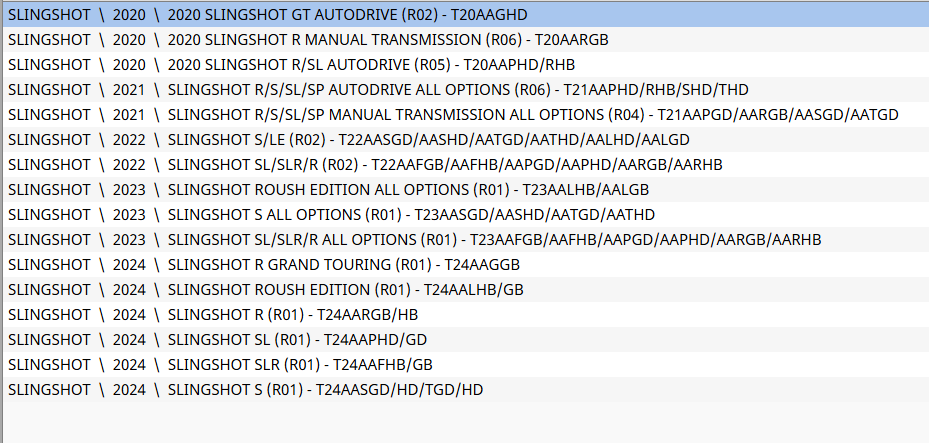
Task: Select 2023 SLINGSHOT SL/SLR/R ALL OPTIONS (R01)
Action: (466, 239)
